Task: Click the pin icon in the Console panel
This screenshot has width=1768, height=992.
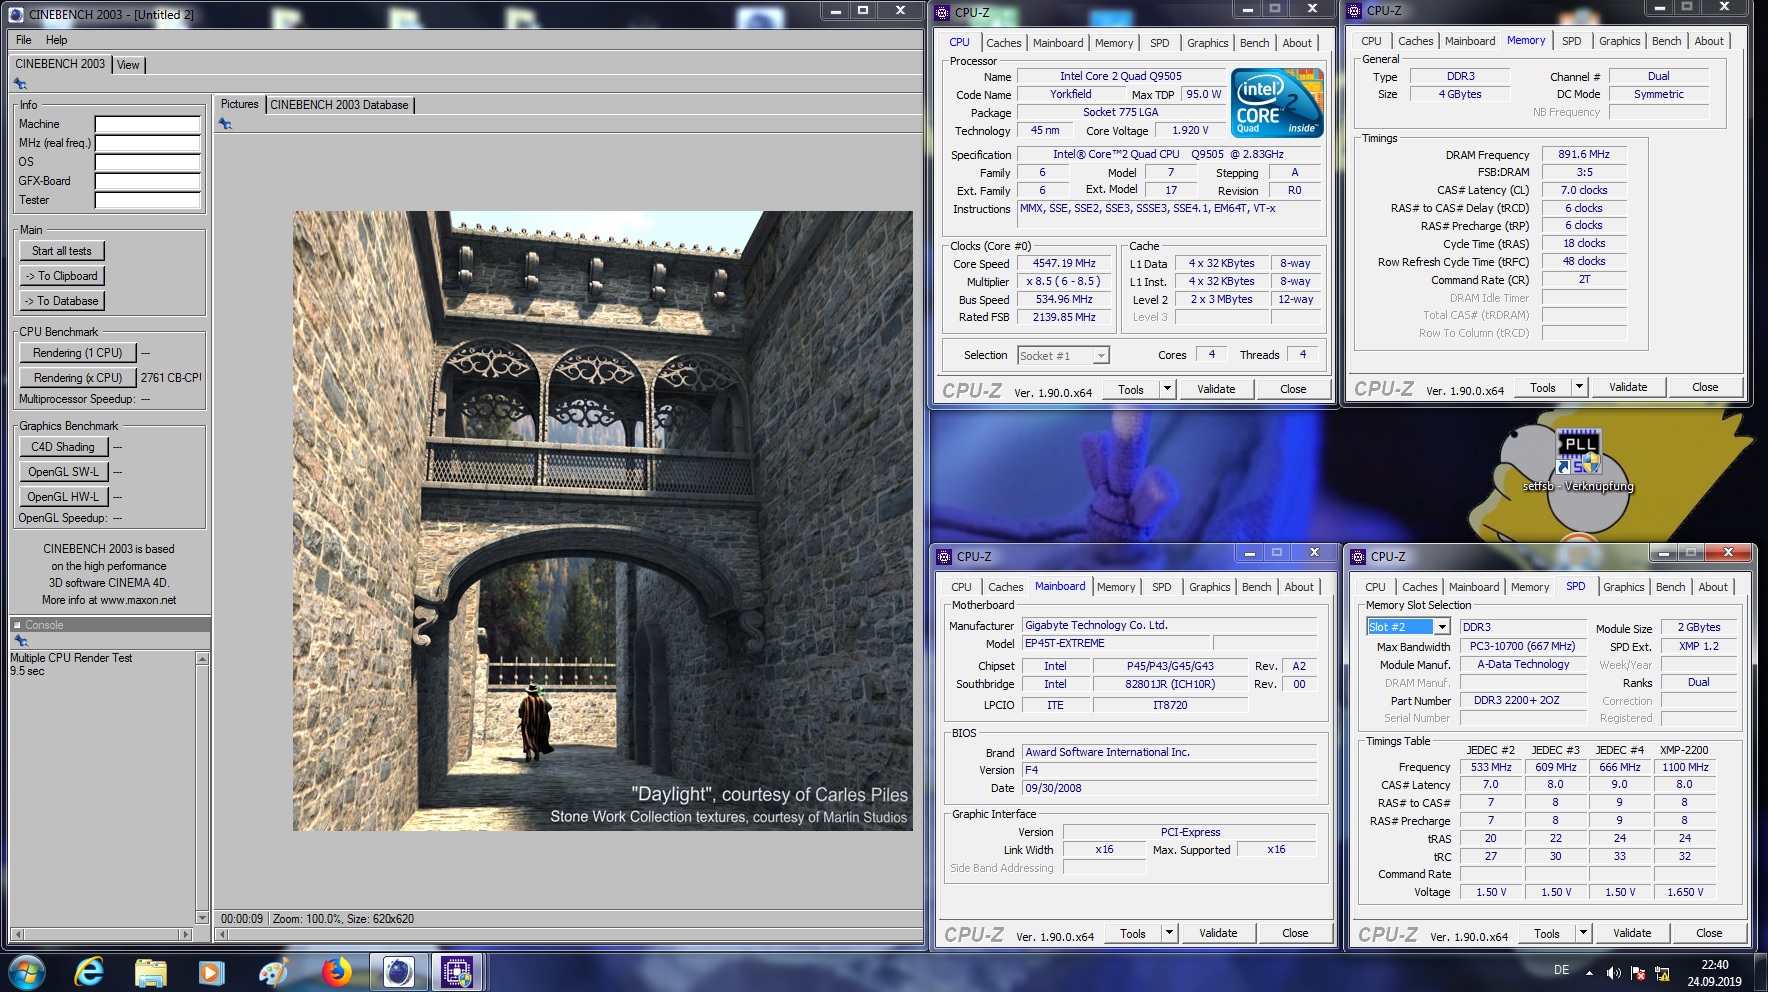Action: [x=20, y=641]
